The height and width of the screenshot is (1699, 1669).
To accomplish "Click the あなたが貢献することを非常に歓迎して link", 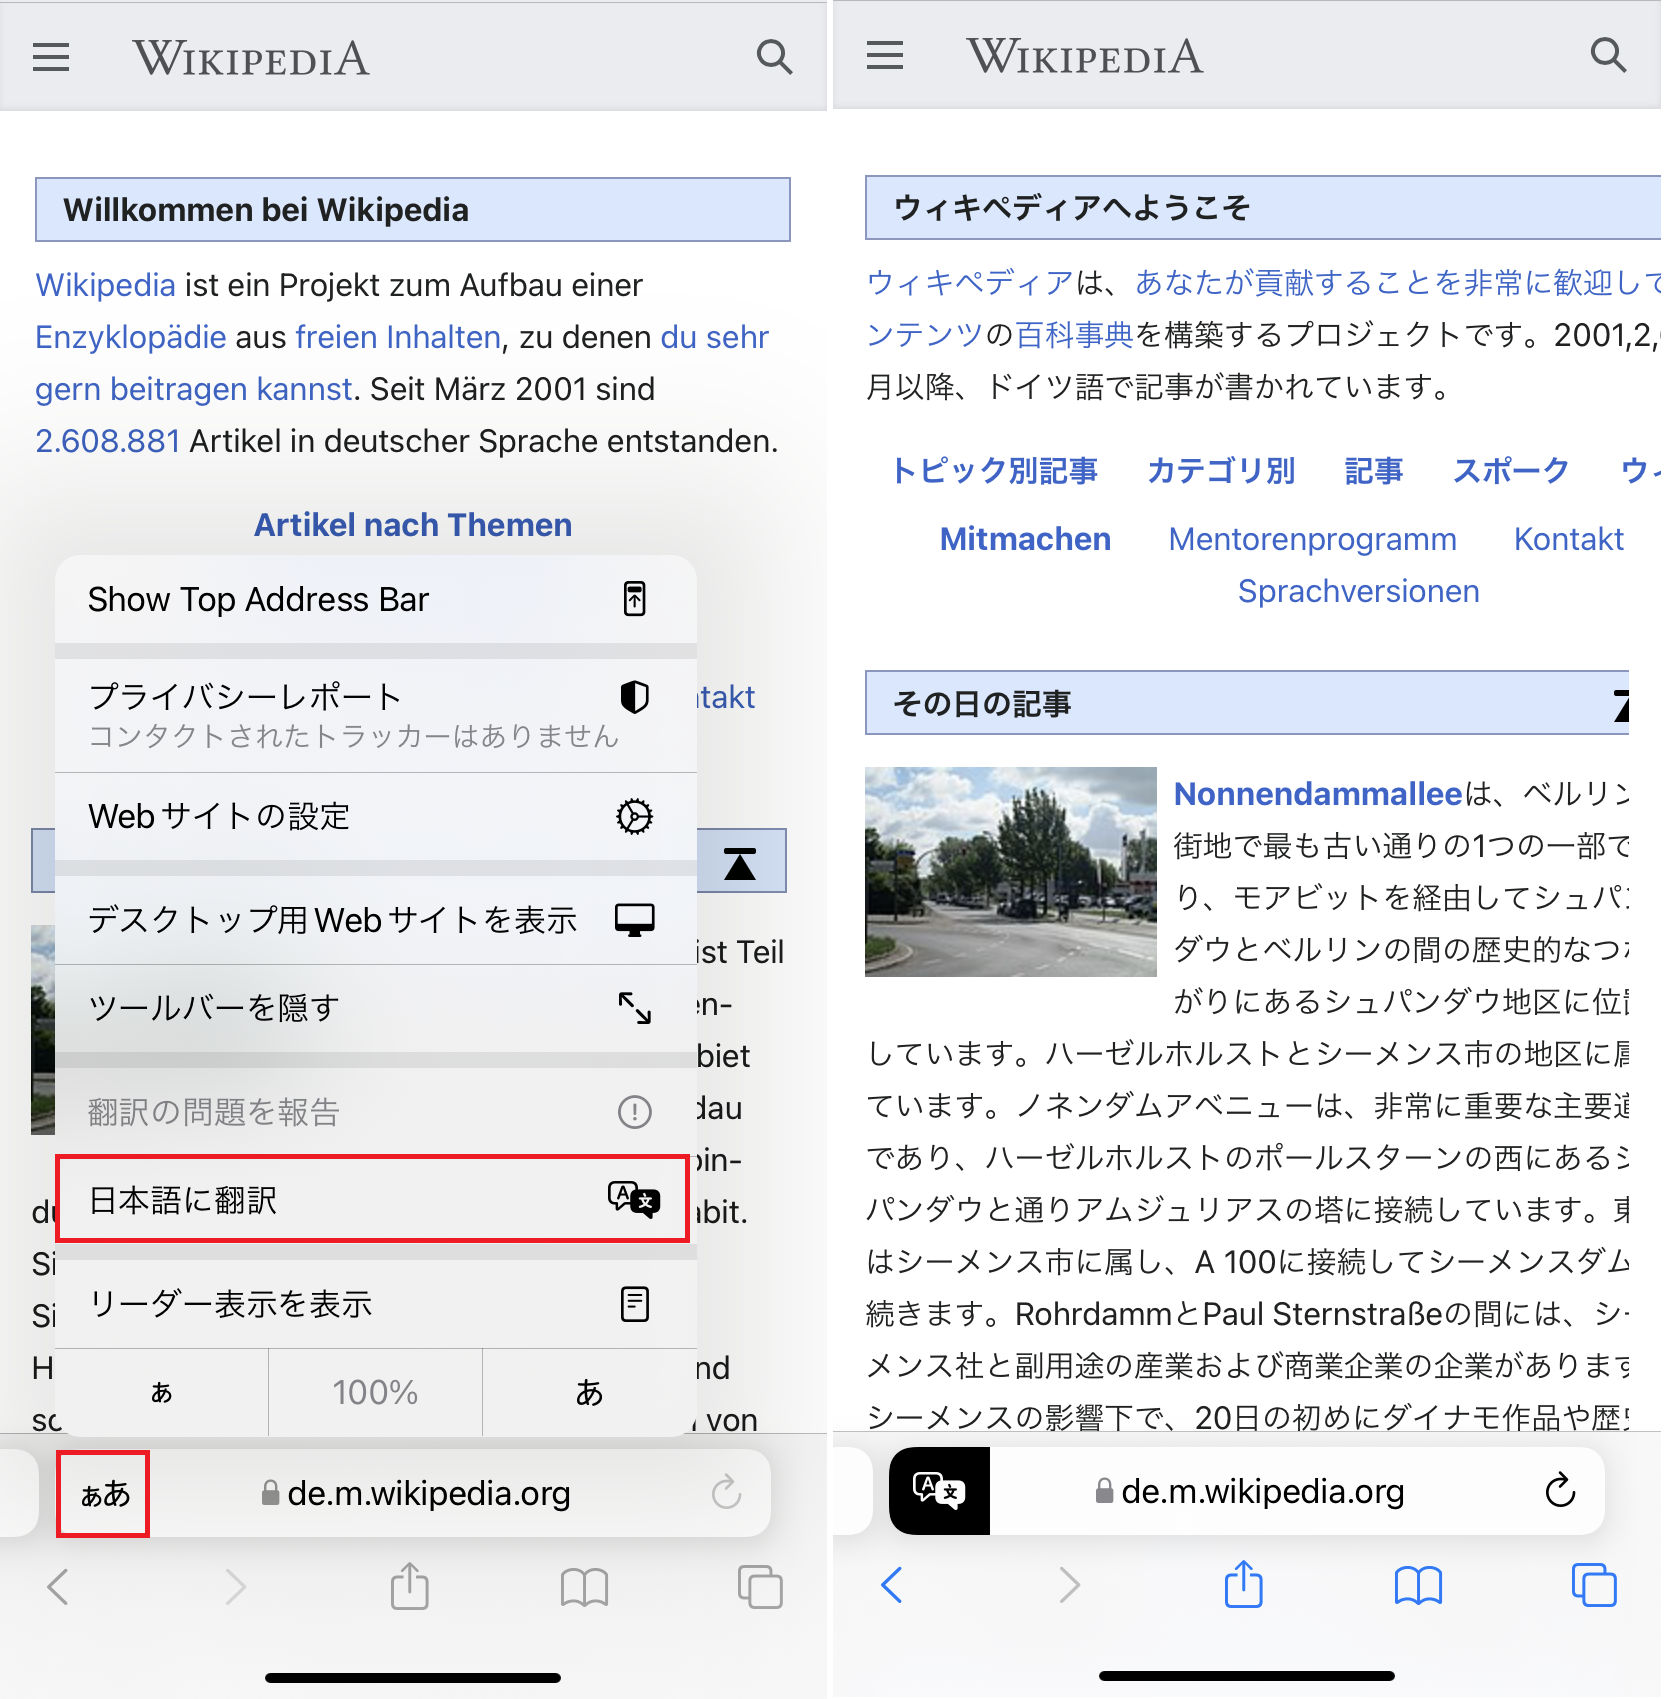I will click(x=1397, y=283).
